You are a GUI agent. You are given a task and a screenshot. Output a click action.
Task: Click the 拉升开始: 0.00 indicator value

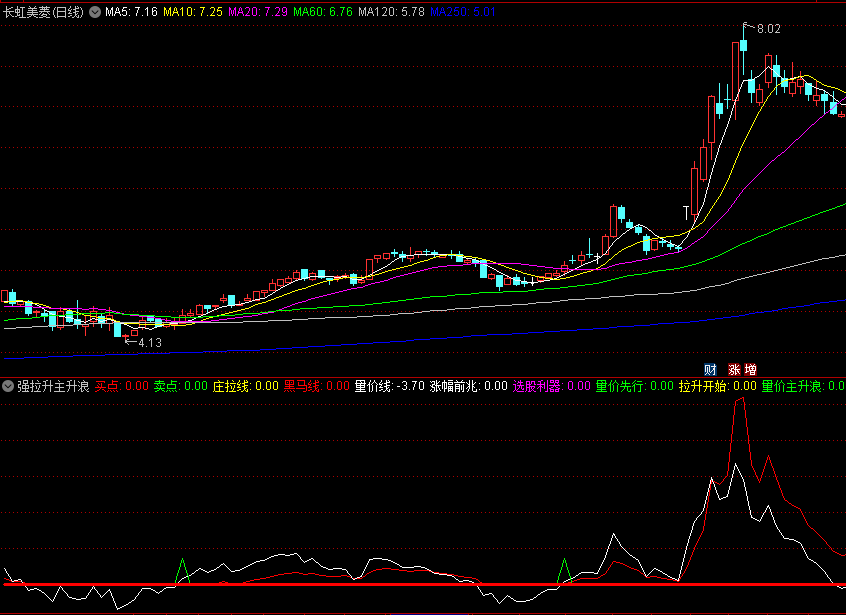point(718,386)
